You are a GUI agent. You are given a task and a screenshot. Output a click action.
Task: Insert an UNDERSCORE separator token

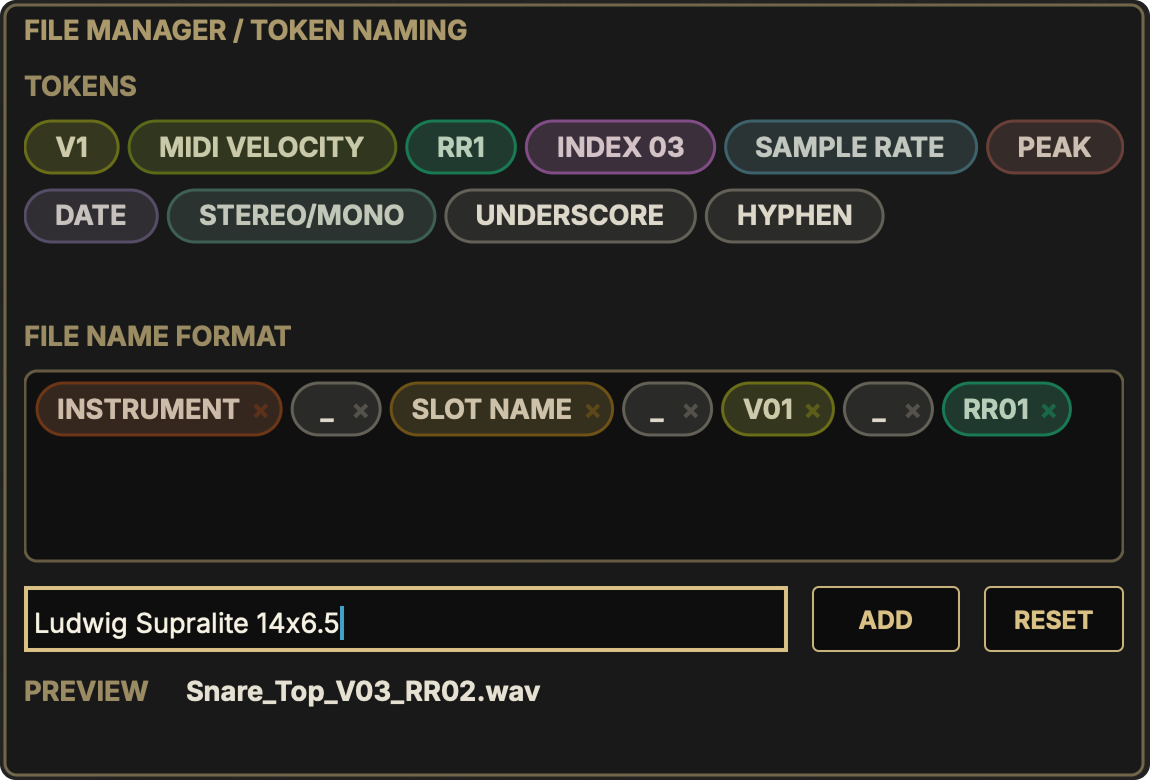(x=570, y=216)
